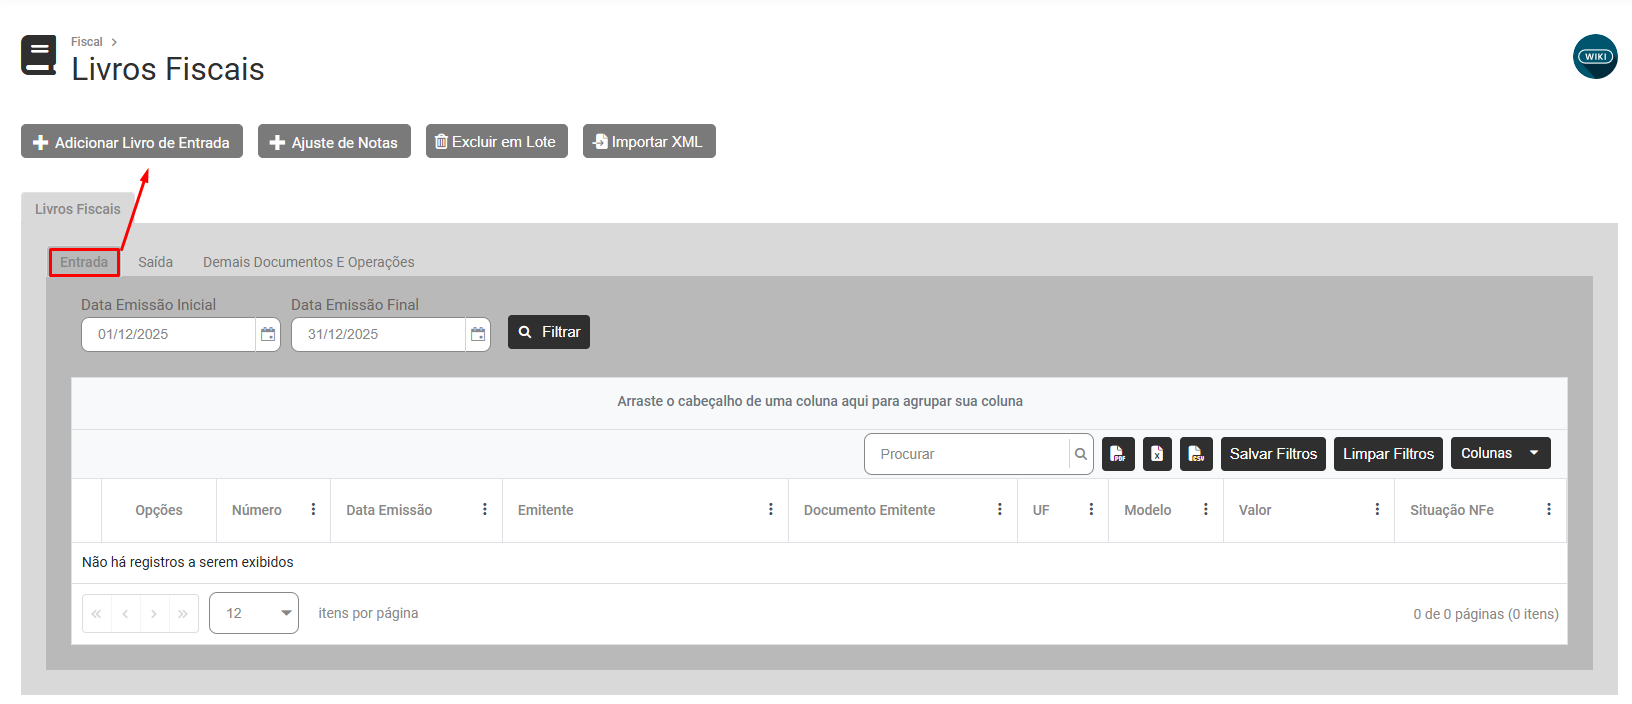Export grid to PDF
The image size is (1632, 704).
1118,454
